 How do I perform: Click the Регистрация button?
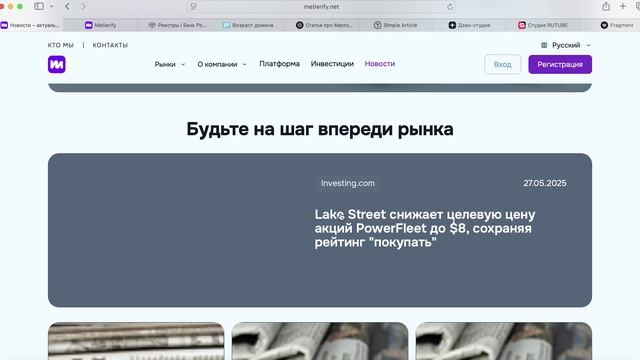(x=560, y=64)
